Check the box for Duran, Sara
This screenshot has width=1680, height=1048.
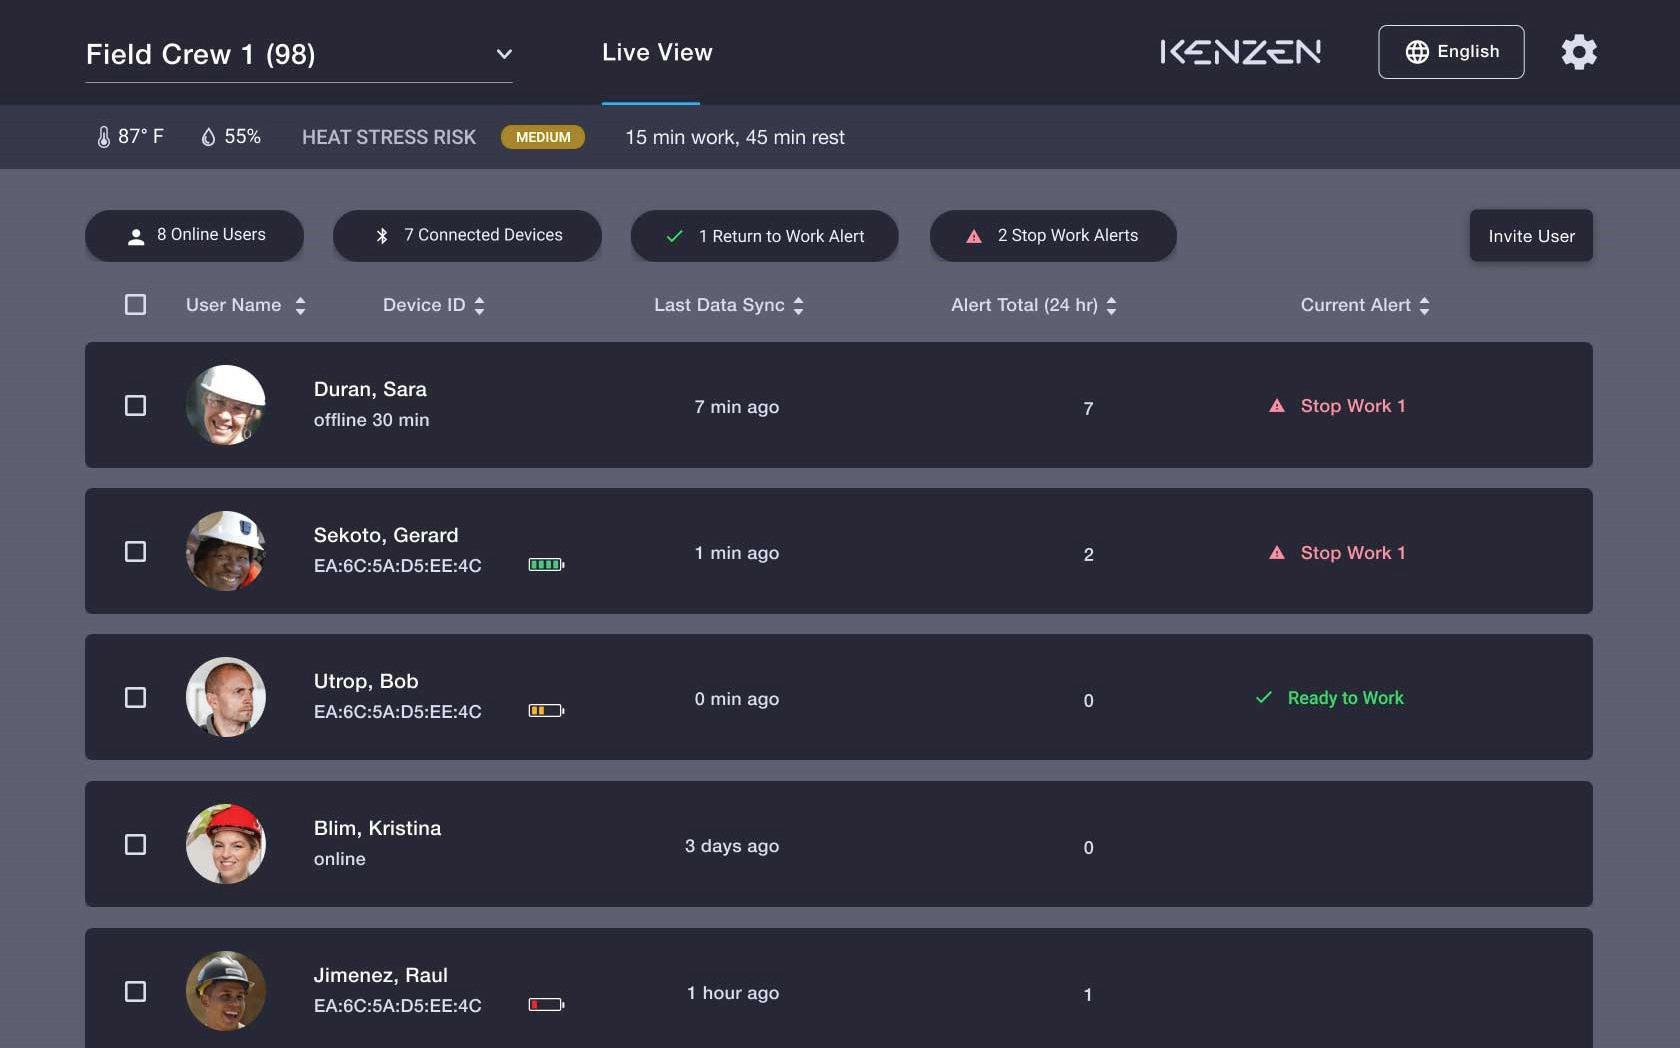click(x=135, y=405)
